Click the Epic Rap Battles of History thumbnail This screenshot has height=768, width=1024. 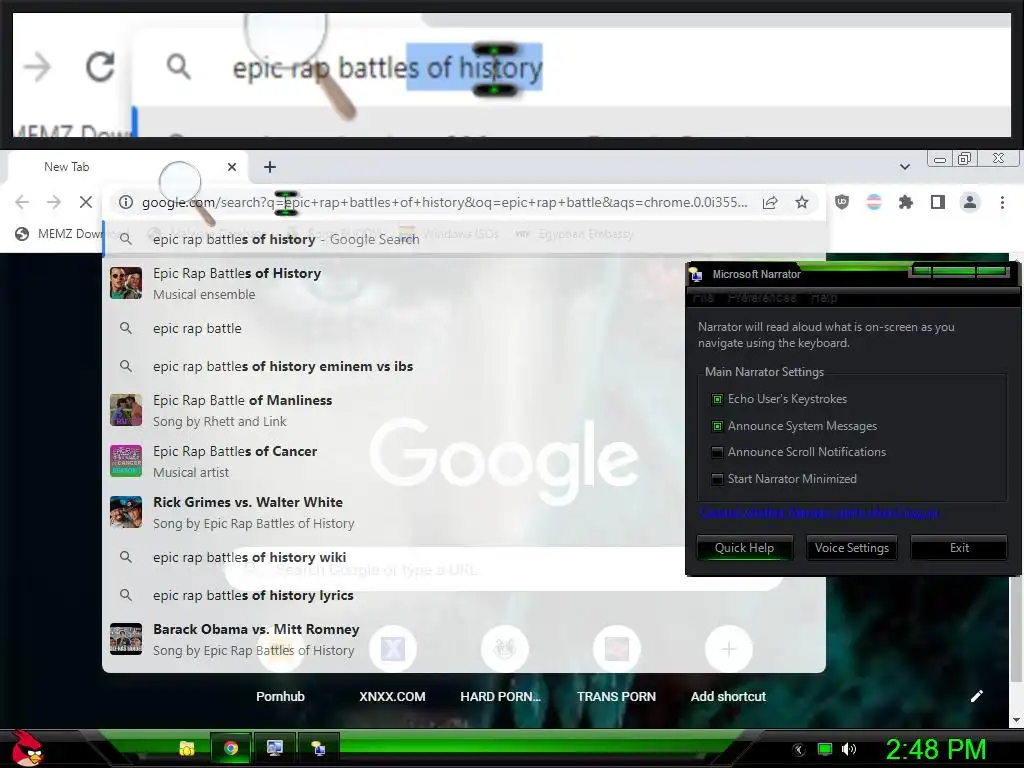pos(126,283)
